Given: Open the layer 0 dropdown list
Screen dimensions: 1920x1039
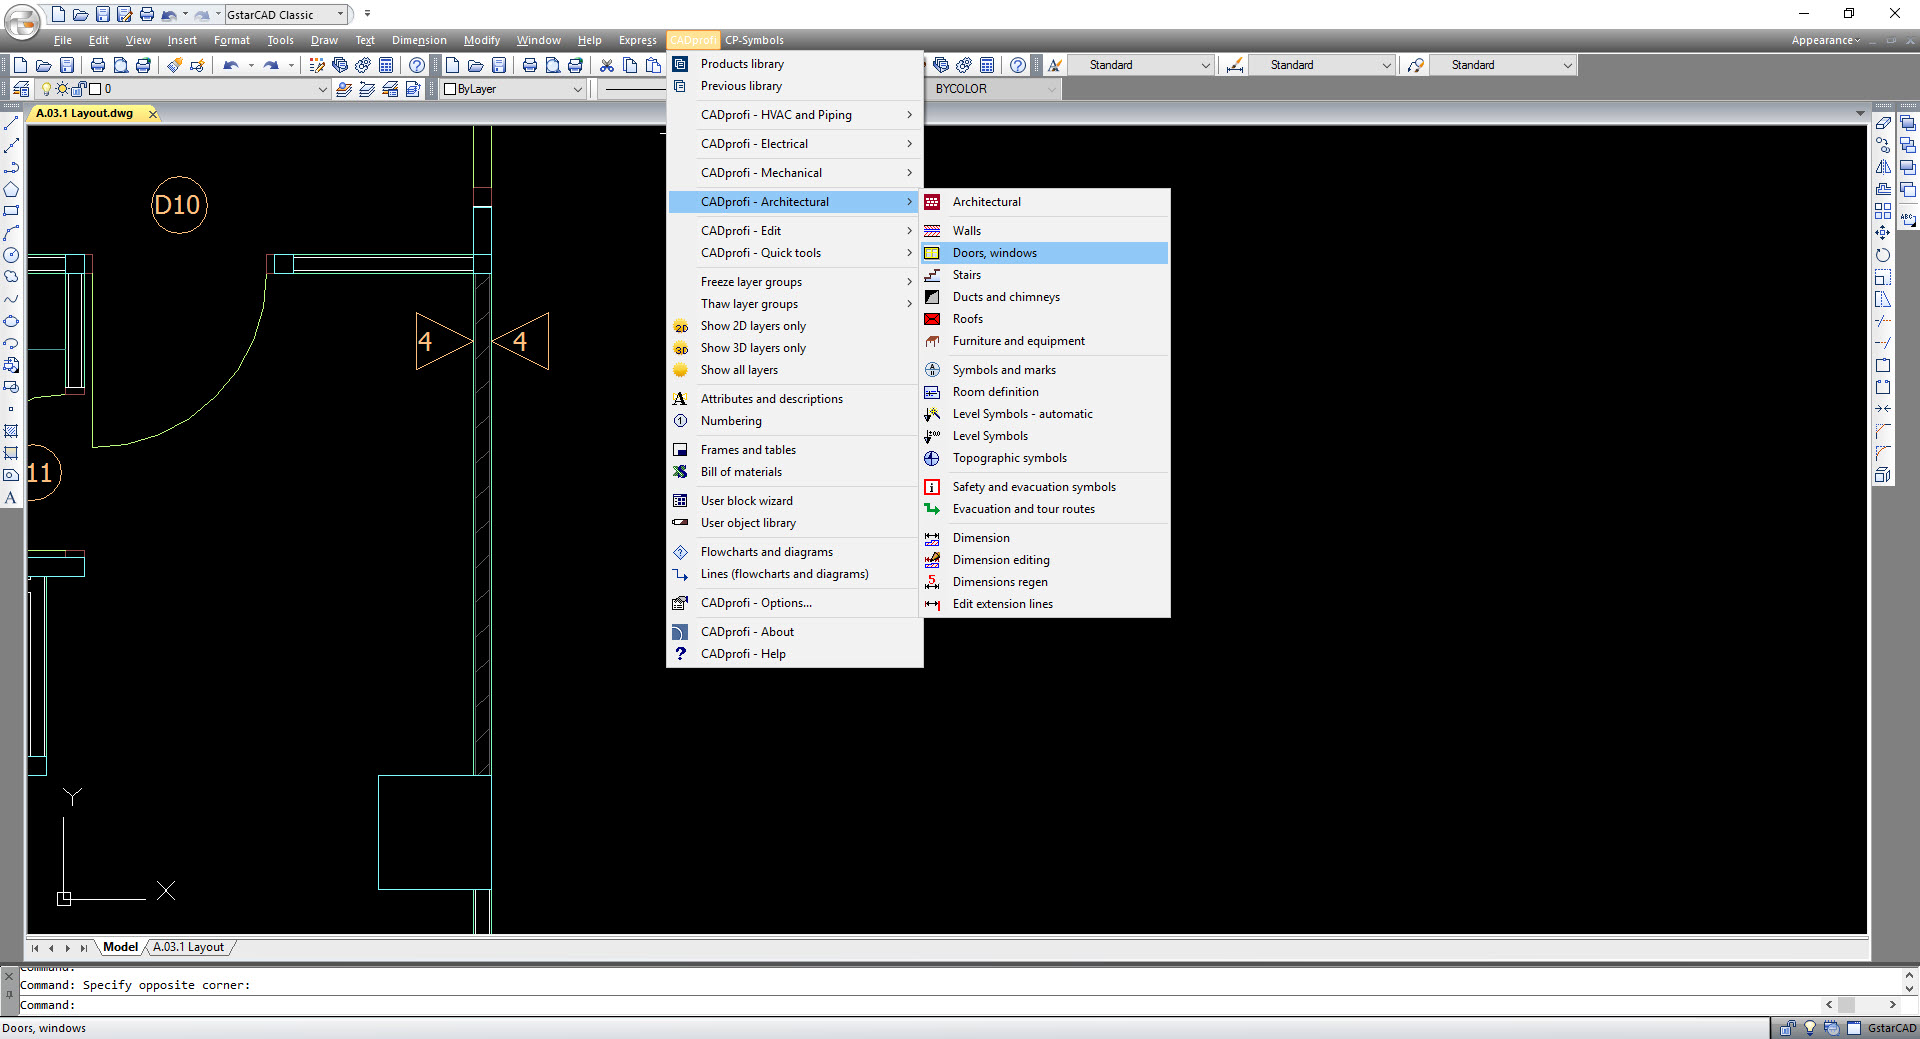Looking at the screenshot, I should 322,89.
